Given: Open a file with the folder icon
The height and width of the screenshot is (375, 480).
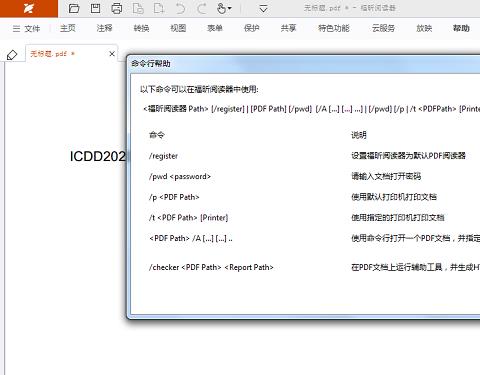Looking at the screenshot, I should point(74,8).
